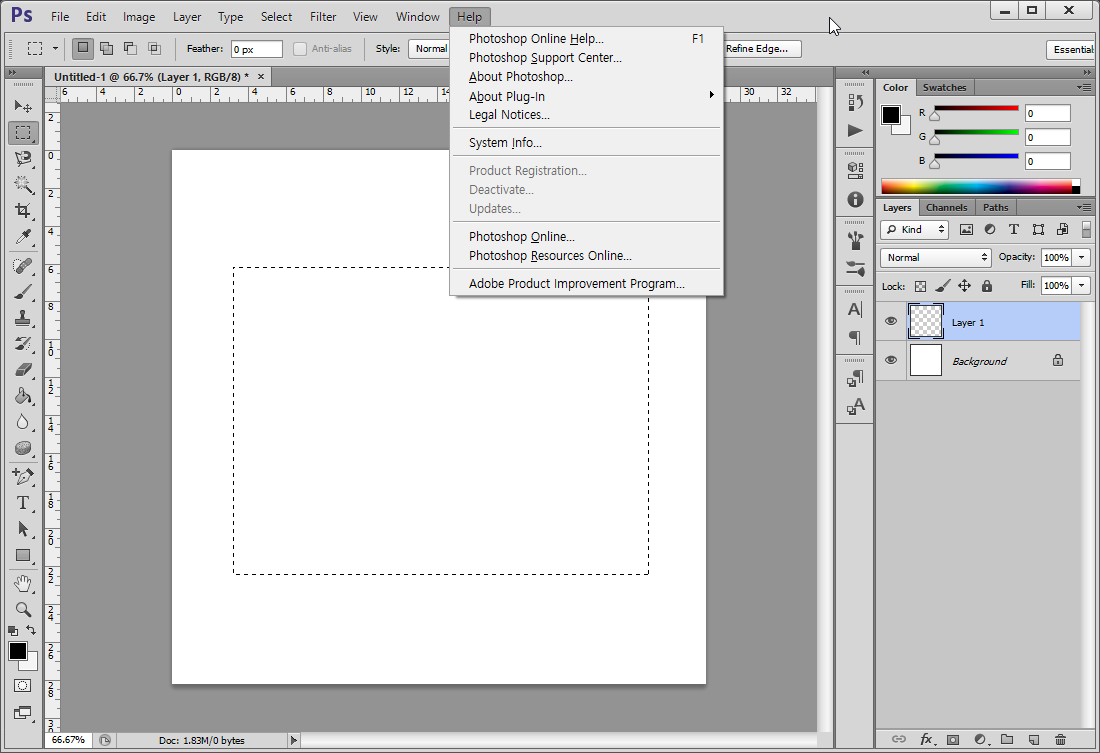Screen dimensions: 1100x753
Task: Toggle the layer filter switch
Action: [x=1086, y=229]
